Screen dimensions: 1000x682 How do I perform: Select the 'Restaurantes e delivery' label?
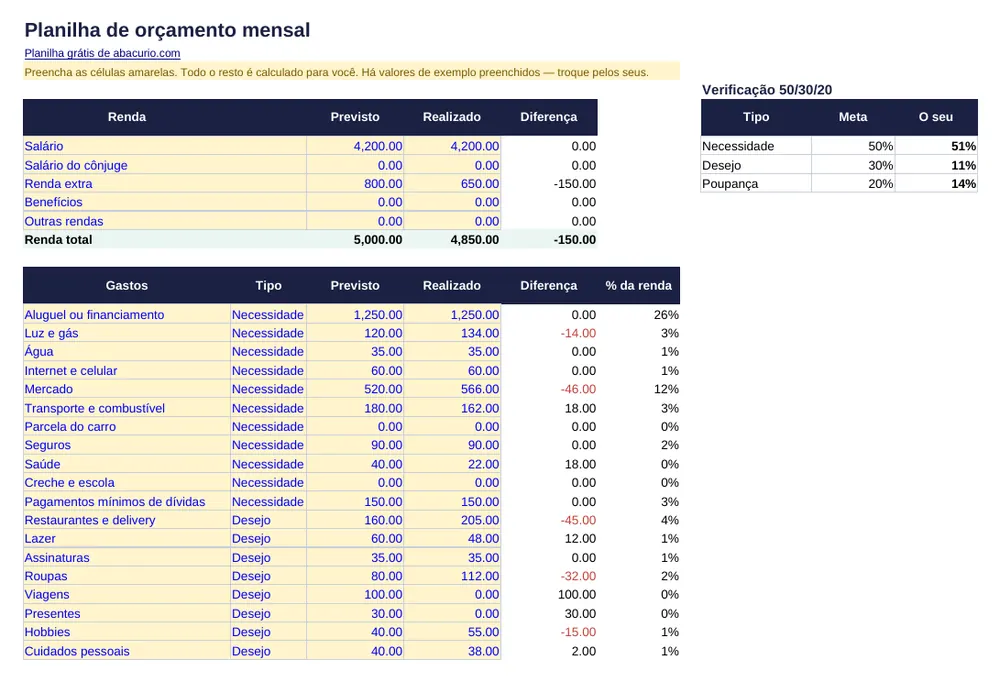[90, 521]
